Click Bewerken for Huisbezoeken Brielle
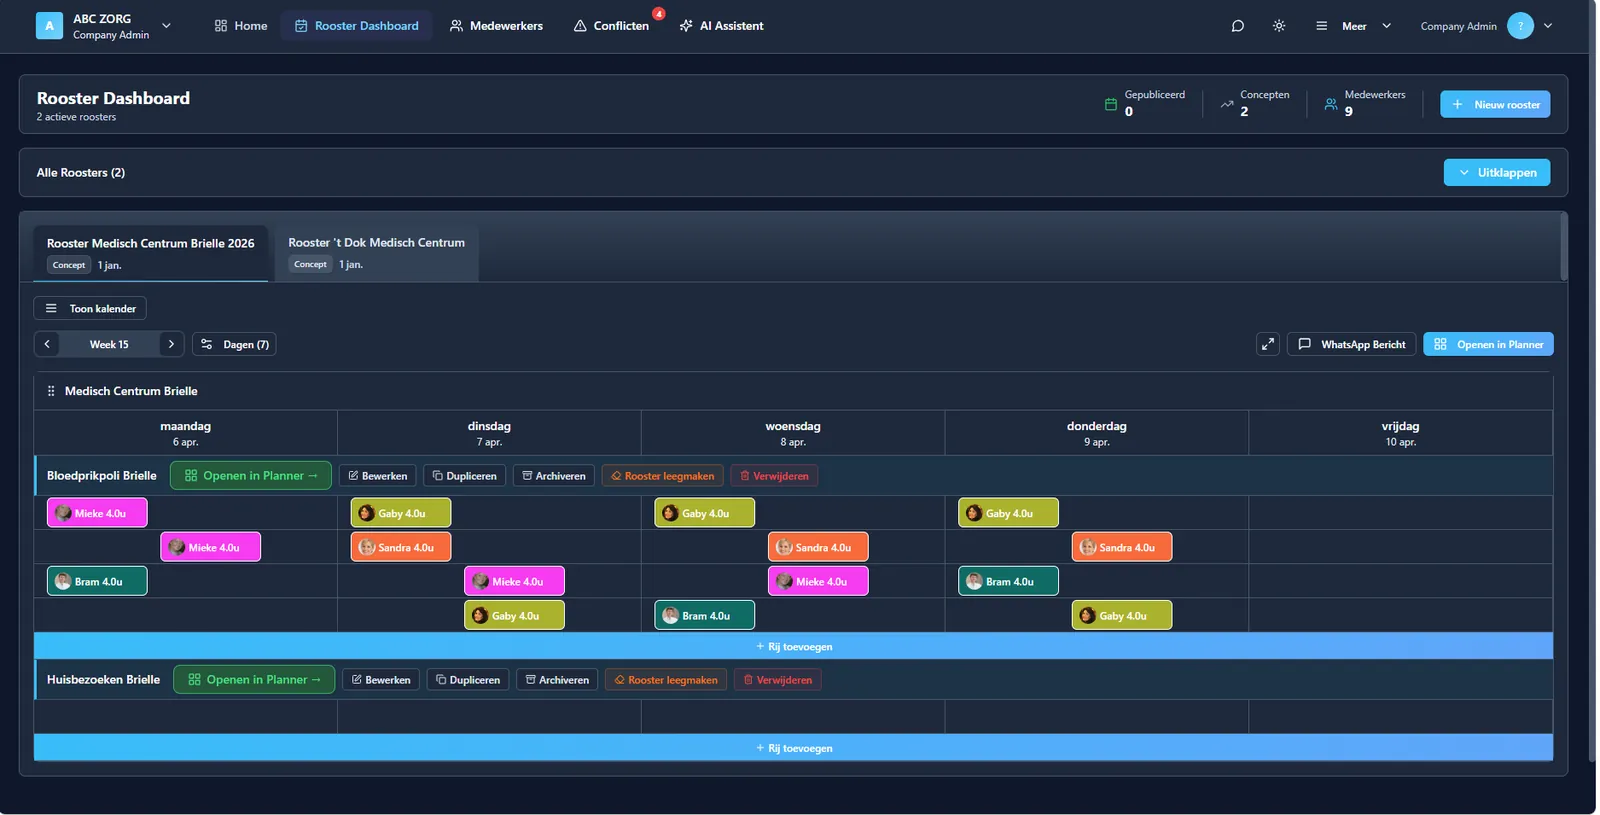 [381, 680]
